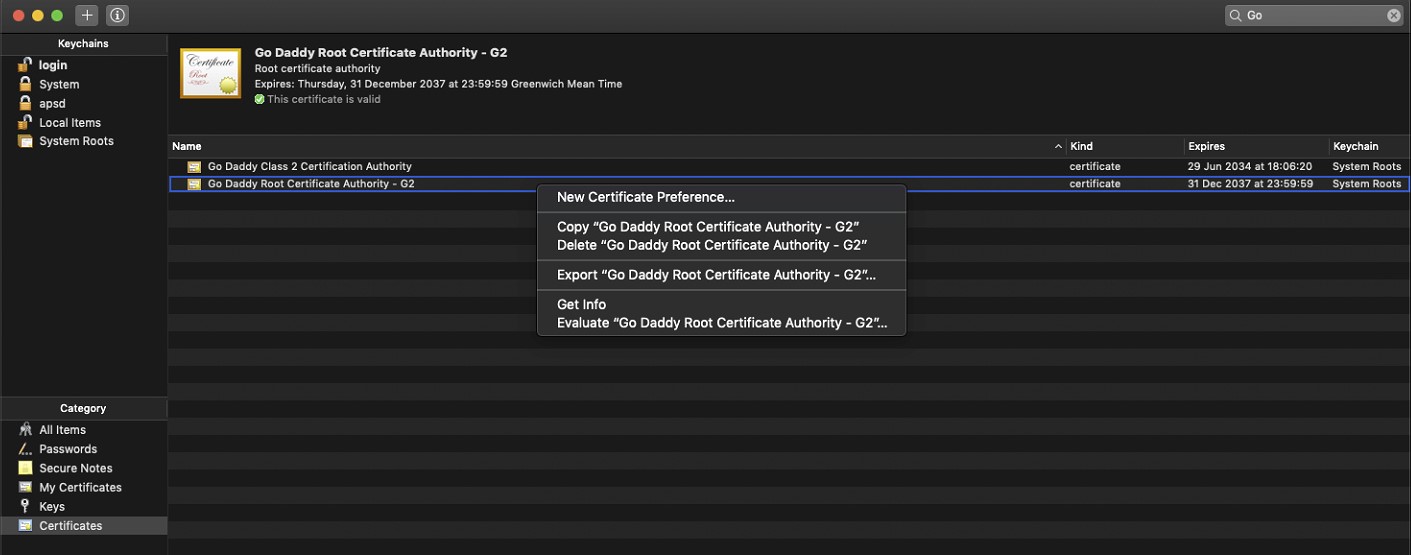Show Passwords category
Screen dimensions: 1411x555
tap(68, 449)
